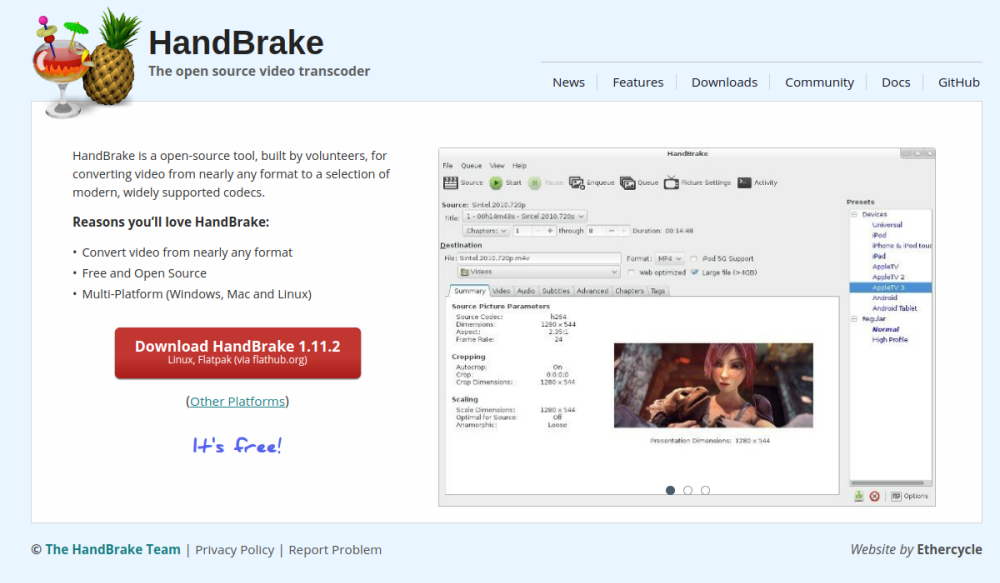Image resolution: width=1000 pixels, height=583 pixels.
Task: Open the Other Platforms link
Action: click(237, 401)
